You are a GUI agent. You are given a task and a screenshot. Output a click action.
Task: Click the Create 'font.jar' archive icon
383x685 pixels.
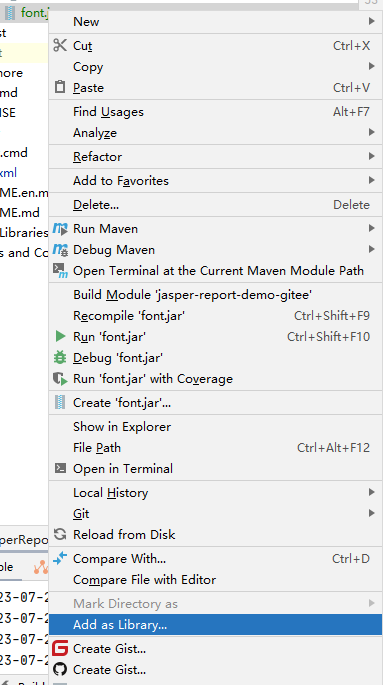click(60, 402)
